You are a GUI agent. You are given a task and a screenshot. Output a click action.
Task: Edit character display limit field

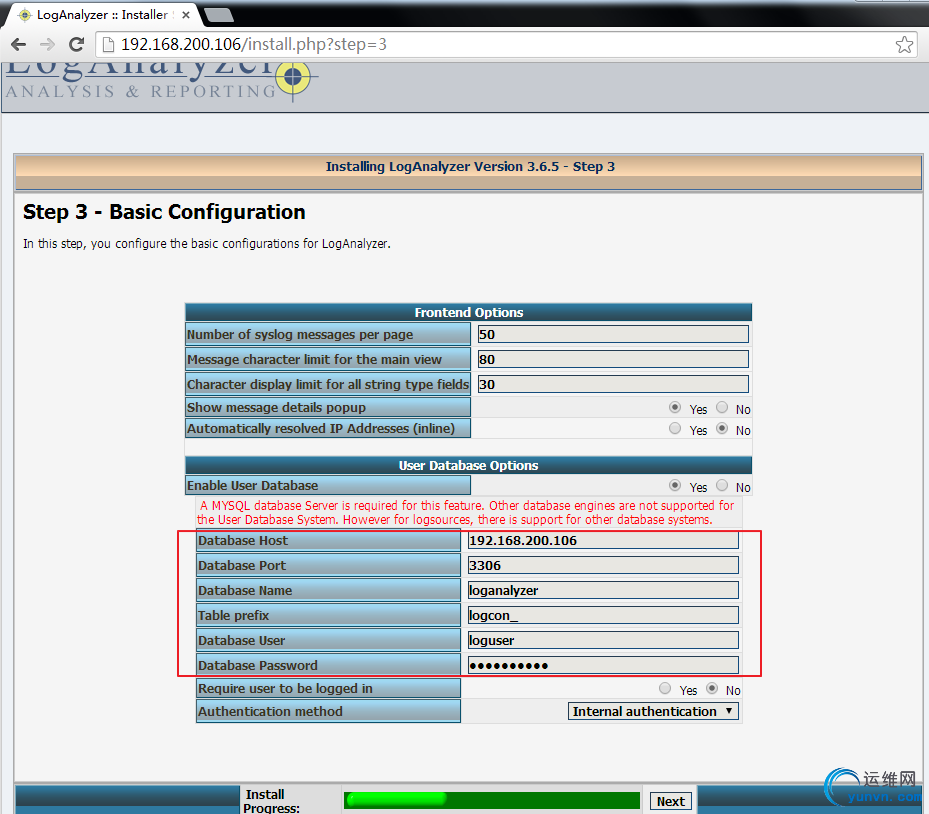613,384
